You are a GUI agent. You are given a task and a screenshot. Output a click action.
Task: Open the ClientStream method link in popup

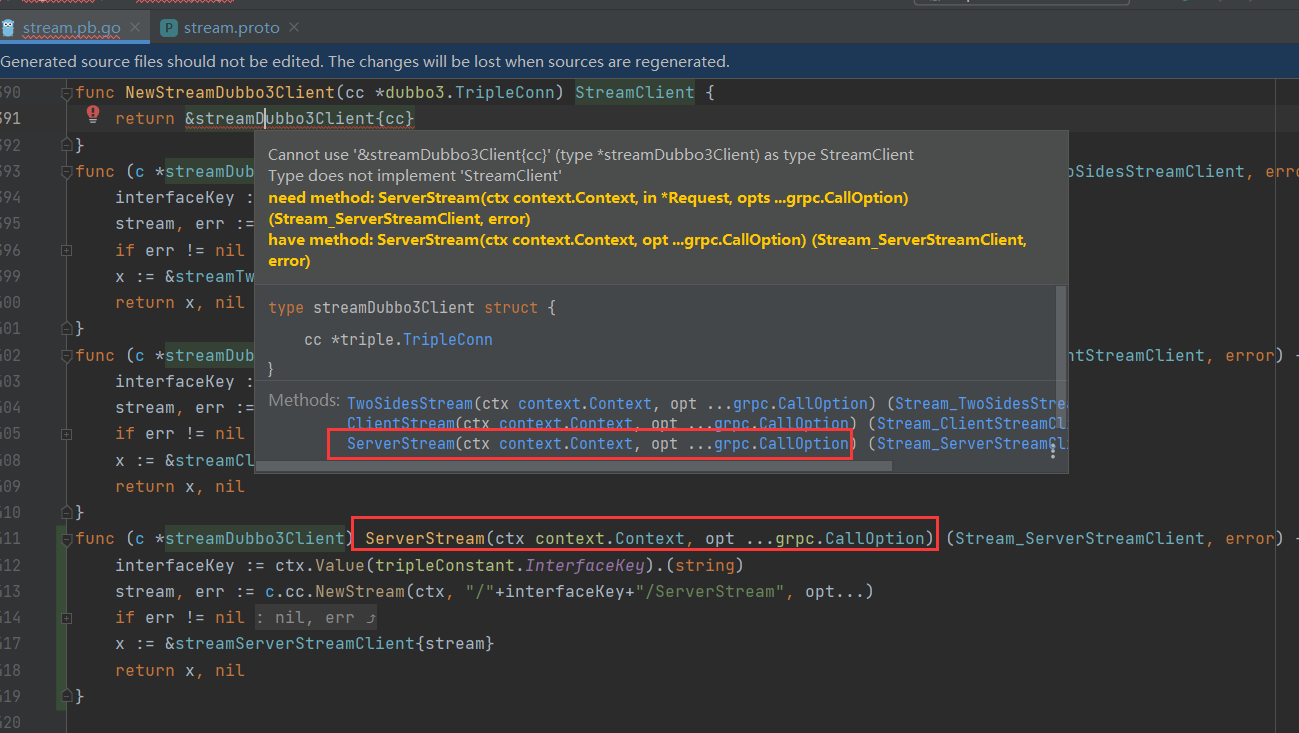click(400, 424)
